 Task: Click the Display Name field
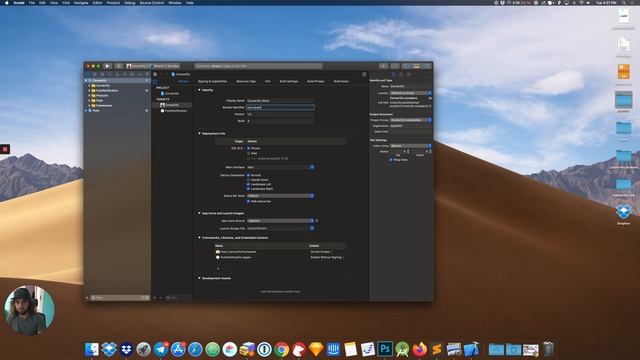point(280,100)
